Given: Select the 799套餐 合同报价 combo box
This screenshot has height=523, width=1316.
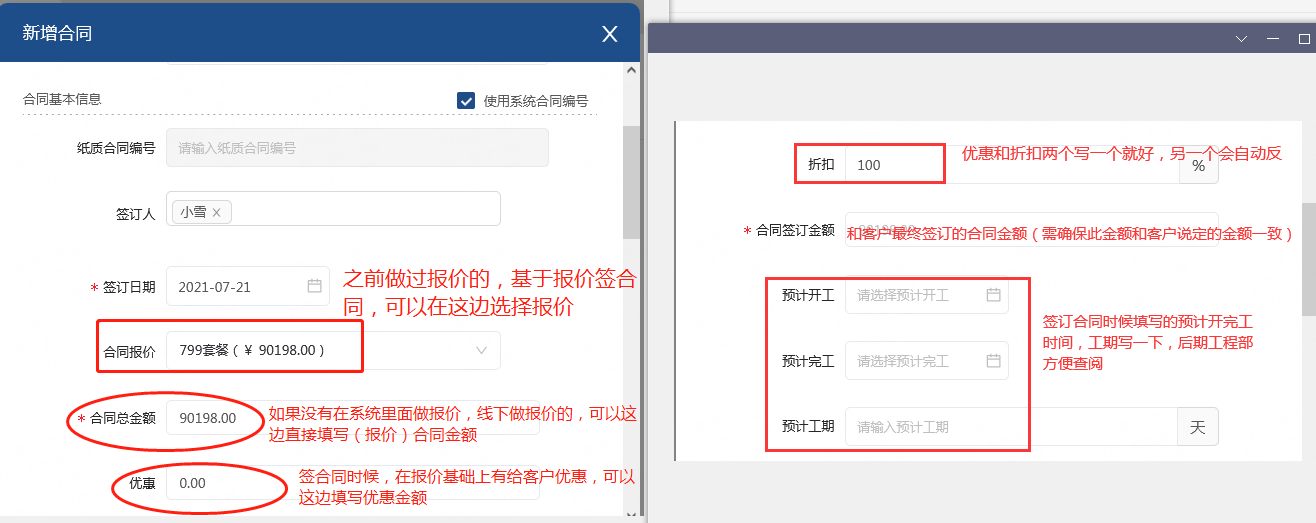Looking at the screenshot, I should [x=330, y=351].
